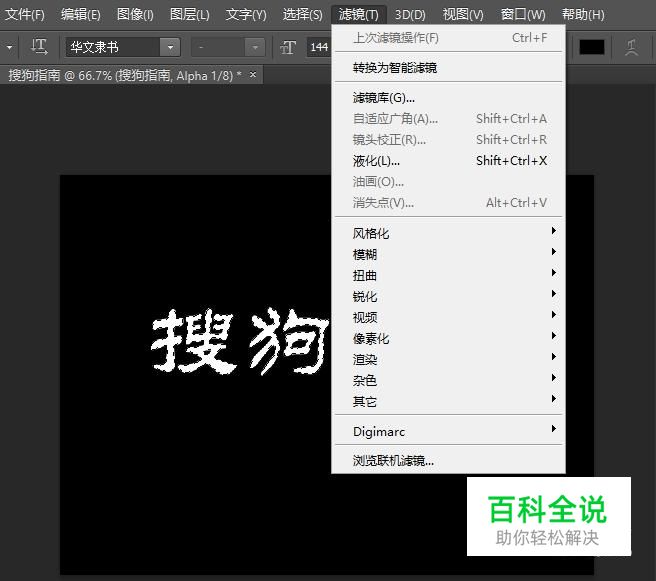Open the 3D(D) menu
The height and width of the screenshot is (581, 656).
410,15
